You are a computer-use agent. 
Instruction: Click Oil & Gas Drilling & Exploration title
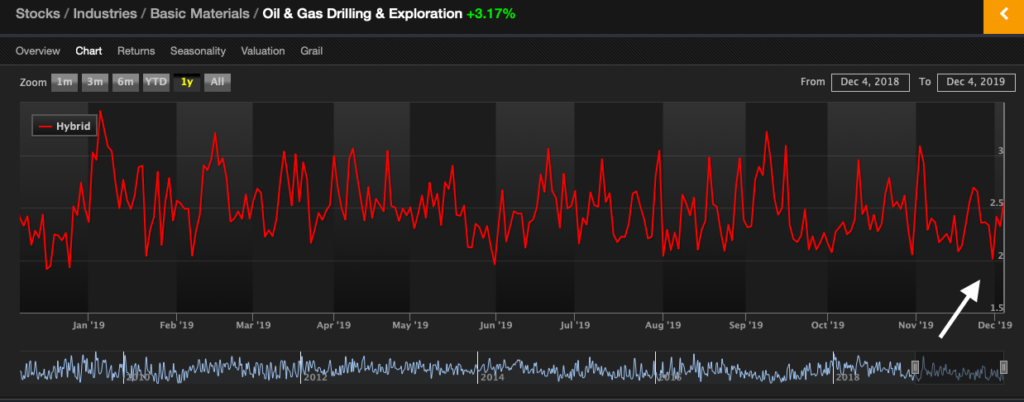point(362,14)
